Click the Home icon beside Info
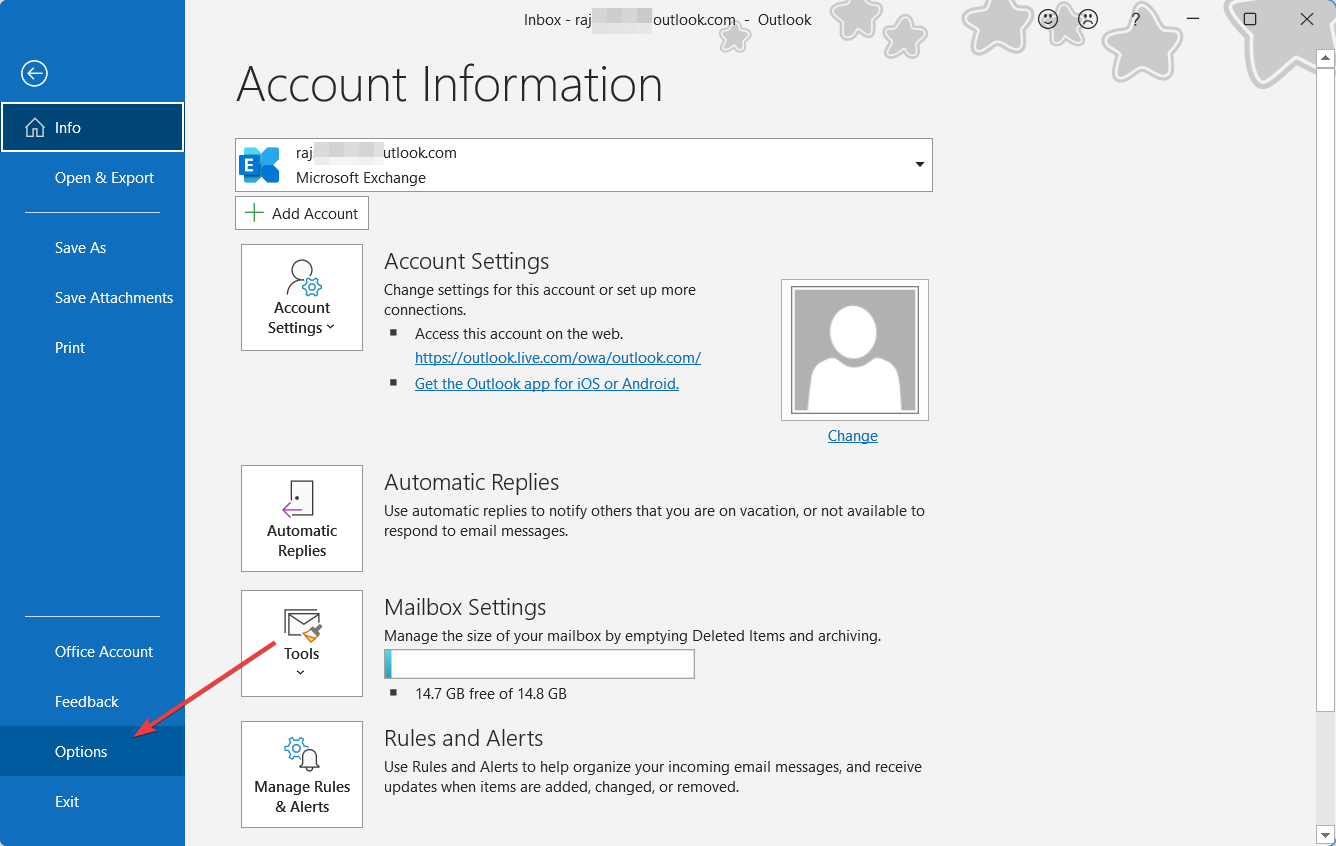The width and height of the screenshot is (1336, 846). click(35, 128)
